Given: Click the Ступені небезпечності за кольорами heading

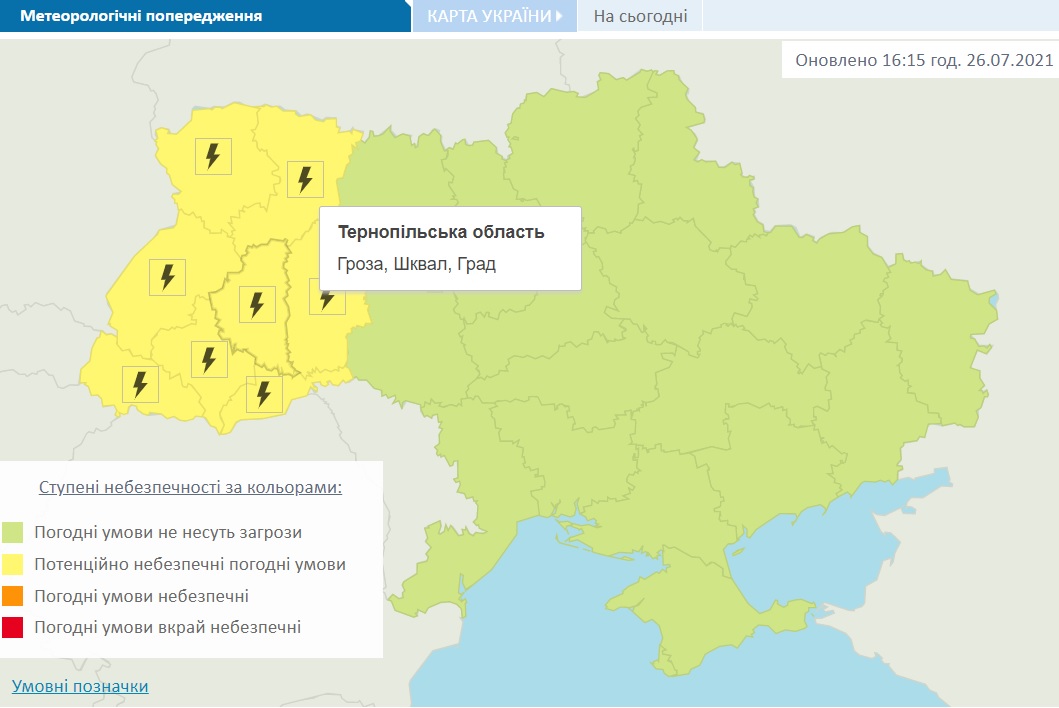Looking at the screenshot, I should point(192,487).
